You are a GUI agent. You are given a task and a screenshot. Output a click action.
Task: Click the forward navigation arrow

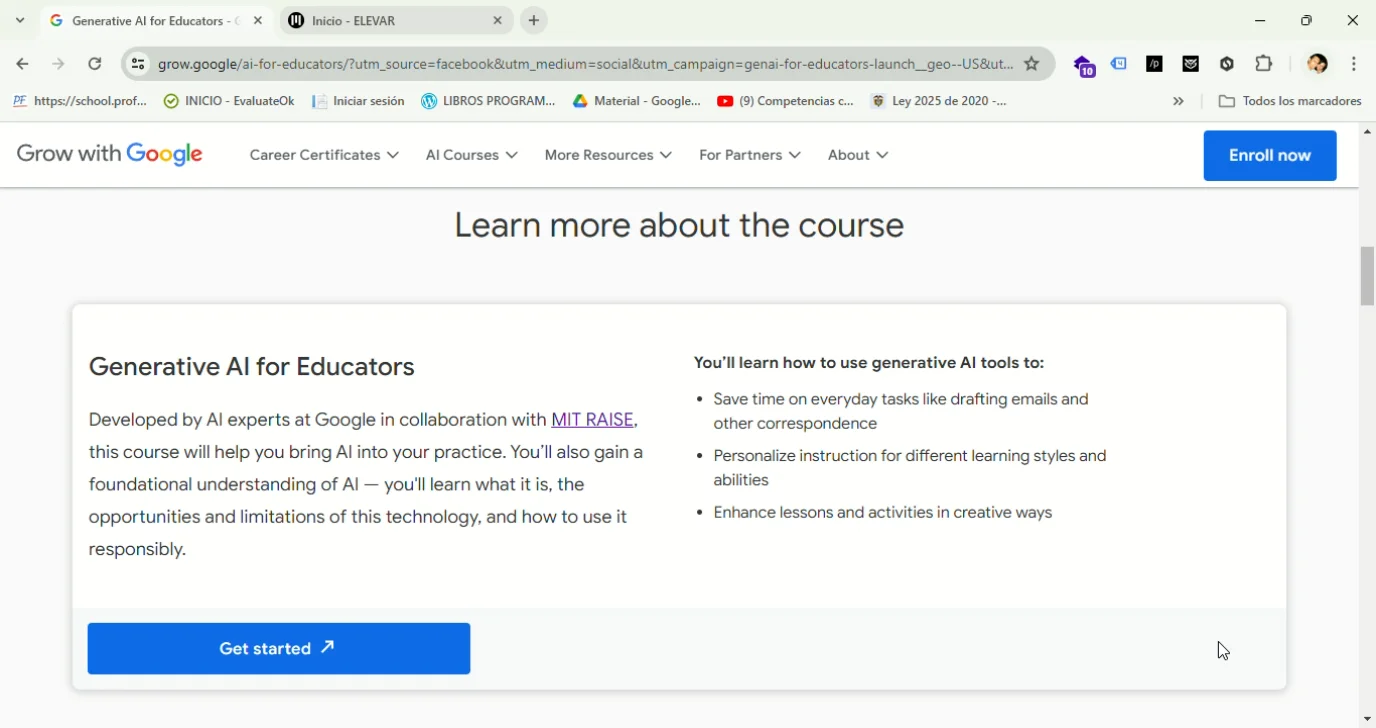(58, 64)
